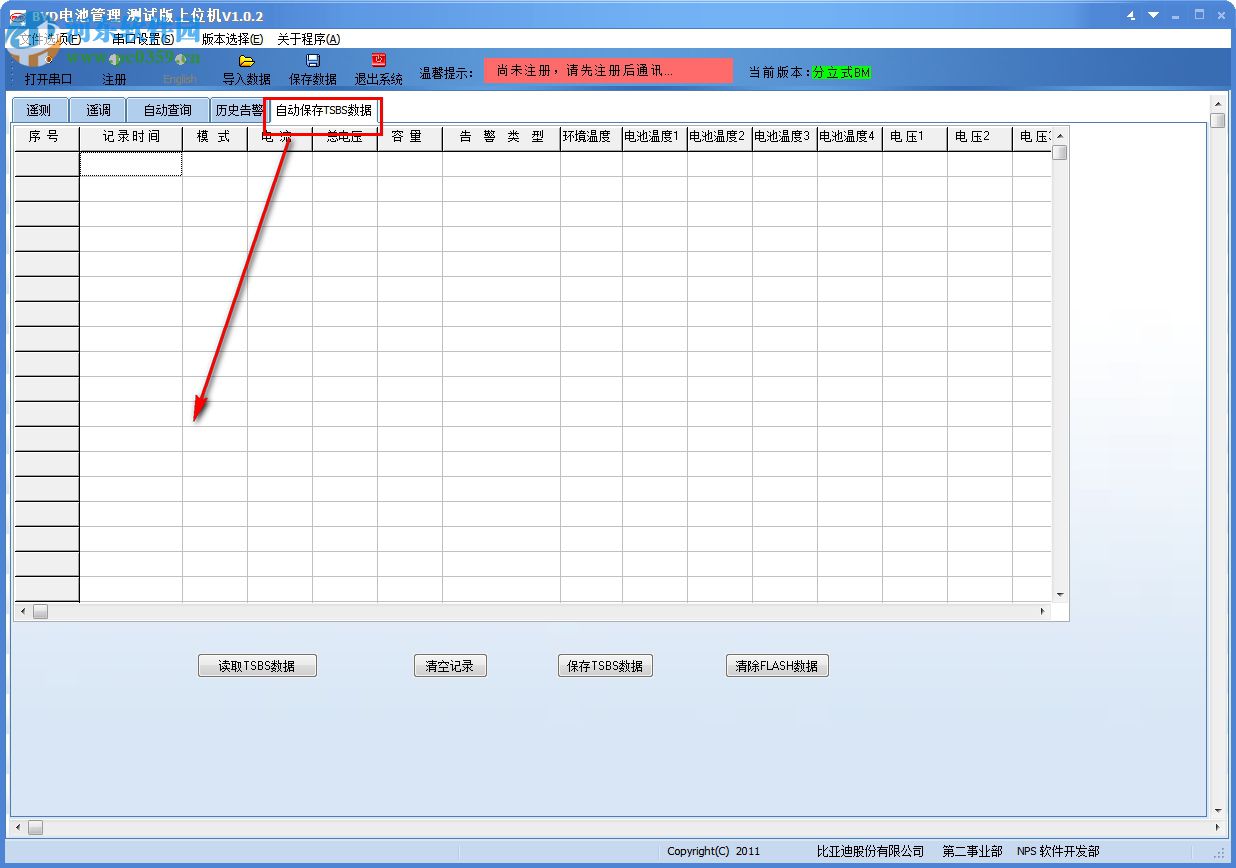Click the 注册 register toolbar icon
The height and width of the screenshot is (868, 1236).
pos(114,69)
